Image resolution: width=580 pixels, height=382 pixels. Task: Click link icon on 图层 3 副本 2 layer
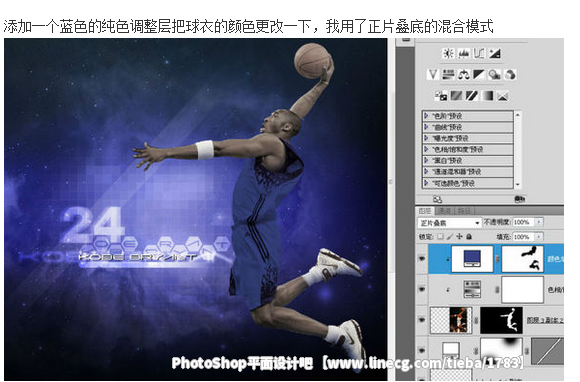[x=476, y=320]
